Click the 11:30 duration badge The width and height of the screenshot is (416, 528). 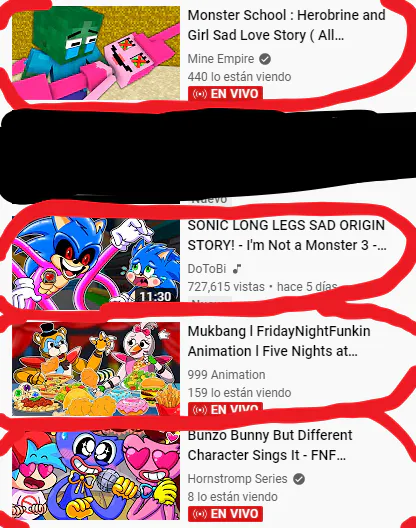(155, 296)
